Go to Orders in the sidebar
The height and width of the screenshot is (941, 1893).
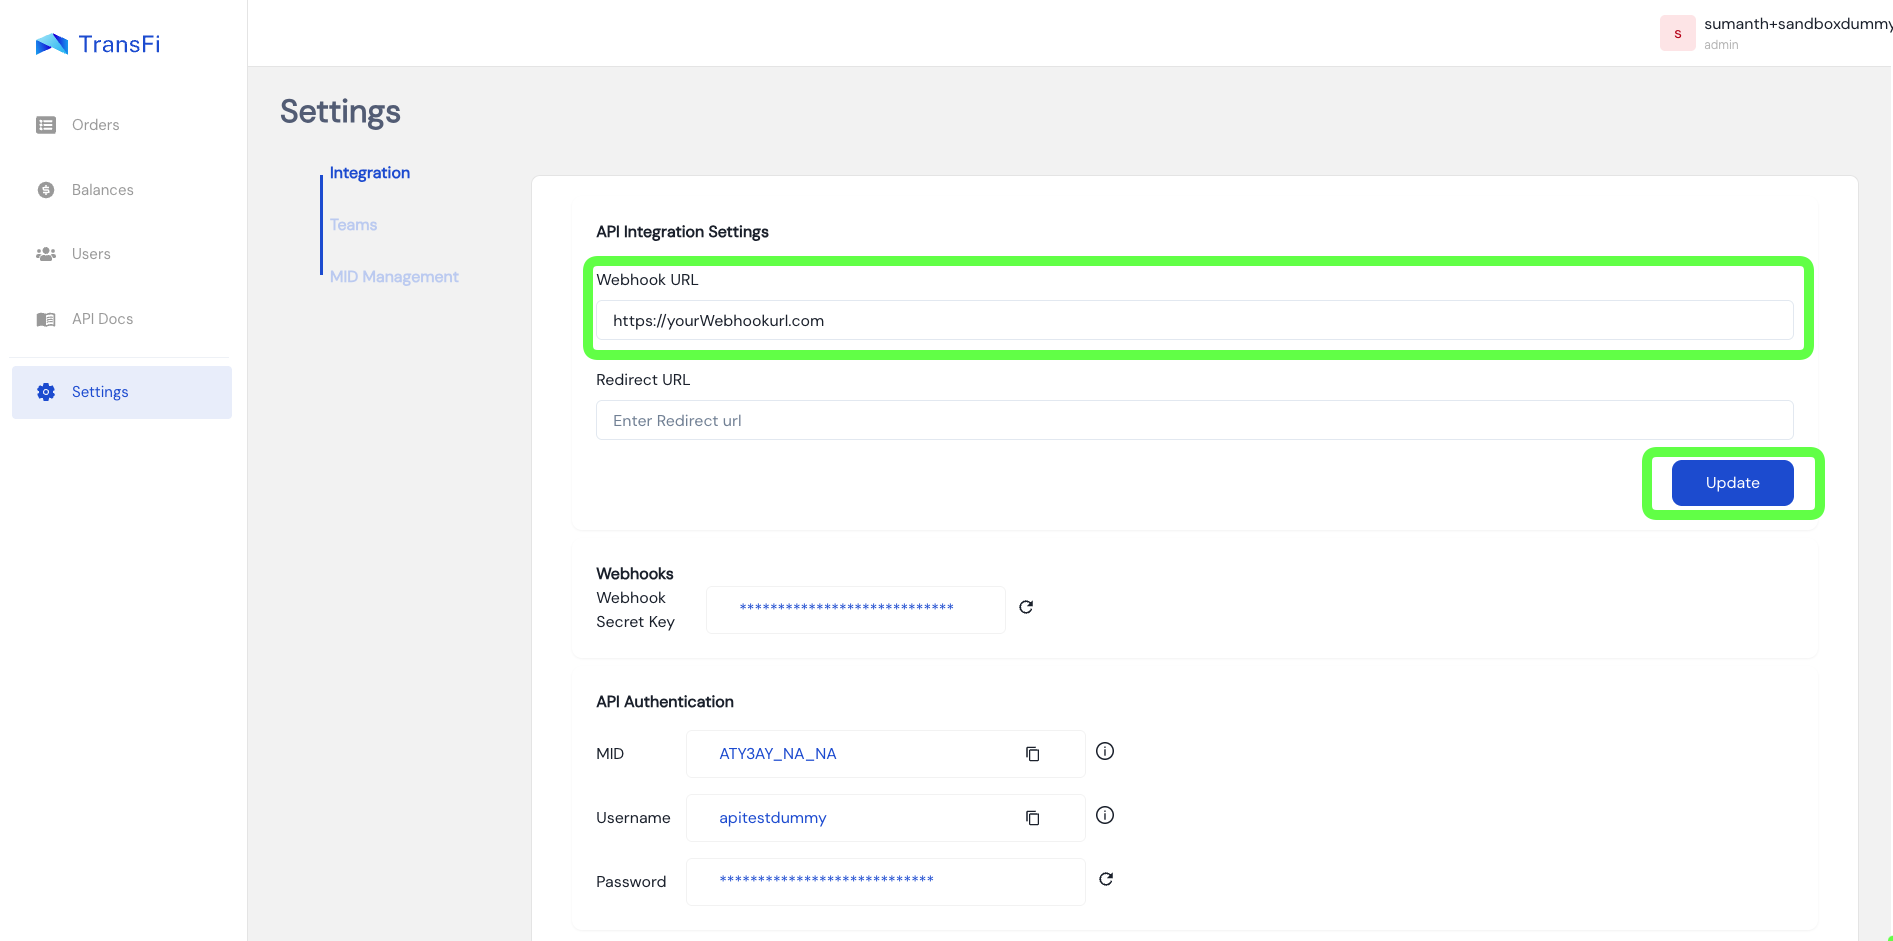(96, 125)
